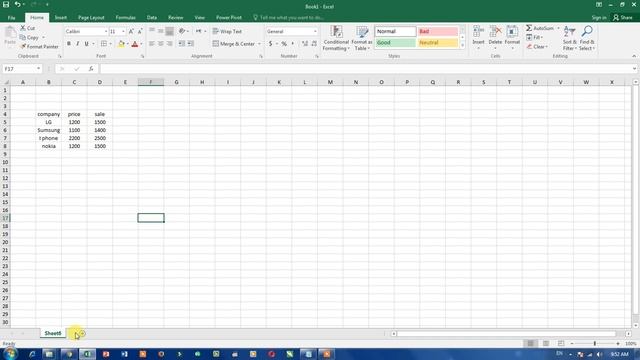
Task: Toggle Middle Align
Action: tap(161, 31)
